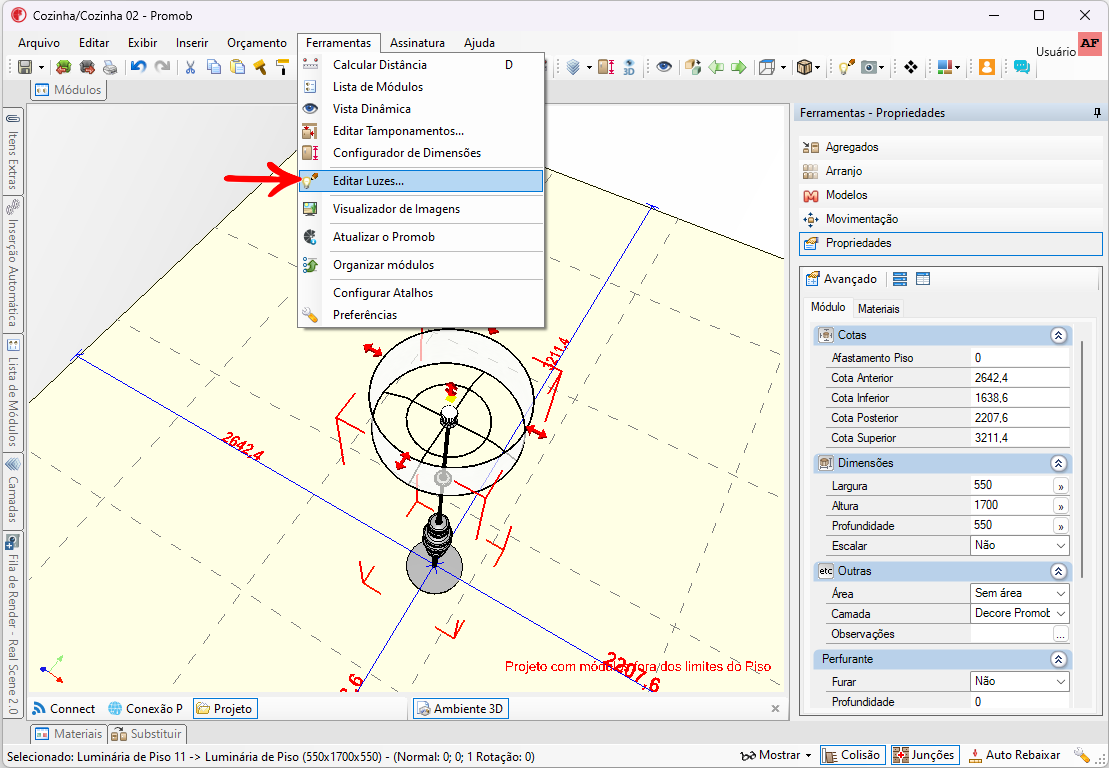Click the Redo arrow in the toolbar

163,67
